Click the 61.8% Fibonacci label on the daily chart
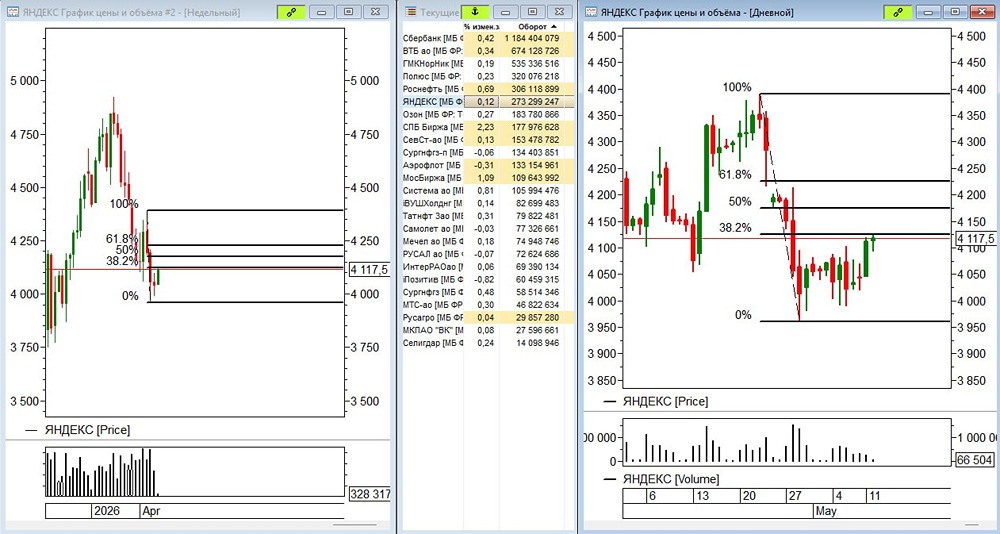1000x534 pixels. coord(735,175)
